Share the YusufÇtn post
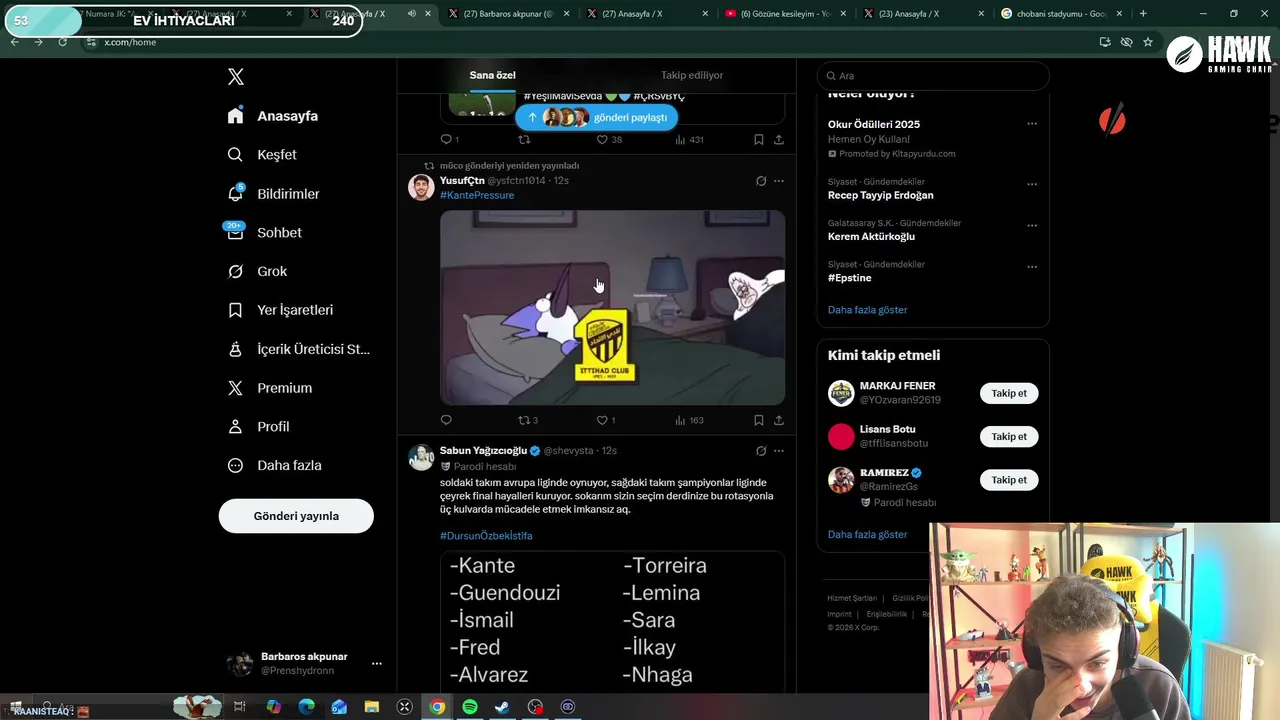This screenshot has height=720, width=1280. coord(779,420)
